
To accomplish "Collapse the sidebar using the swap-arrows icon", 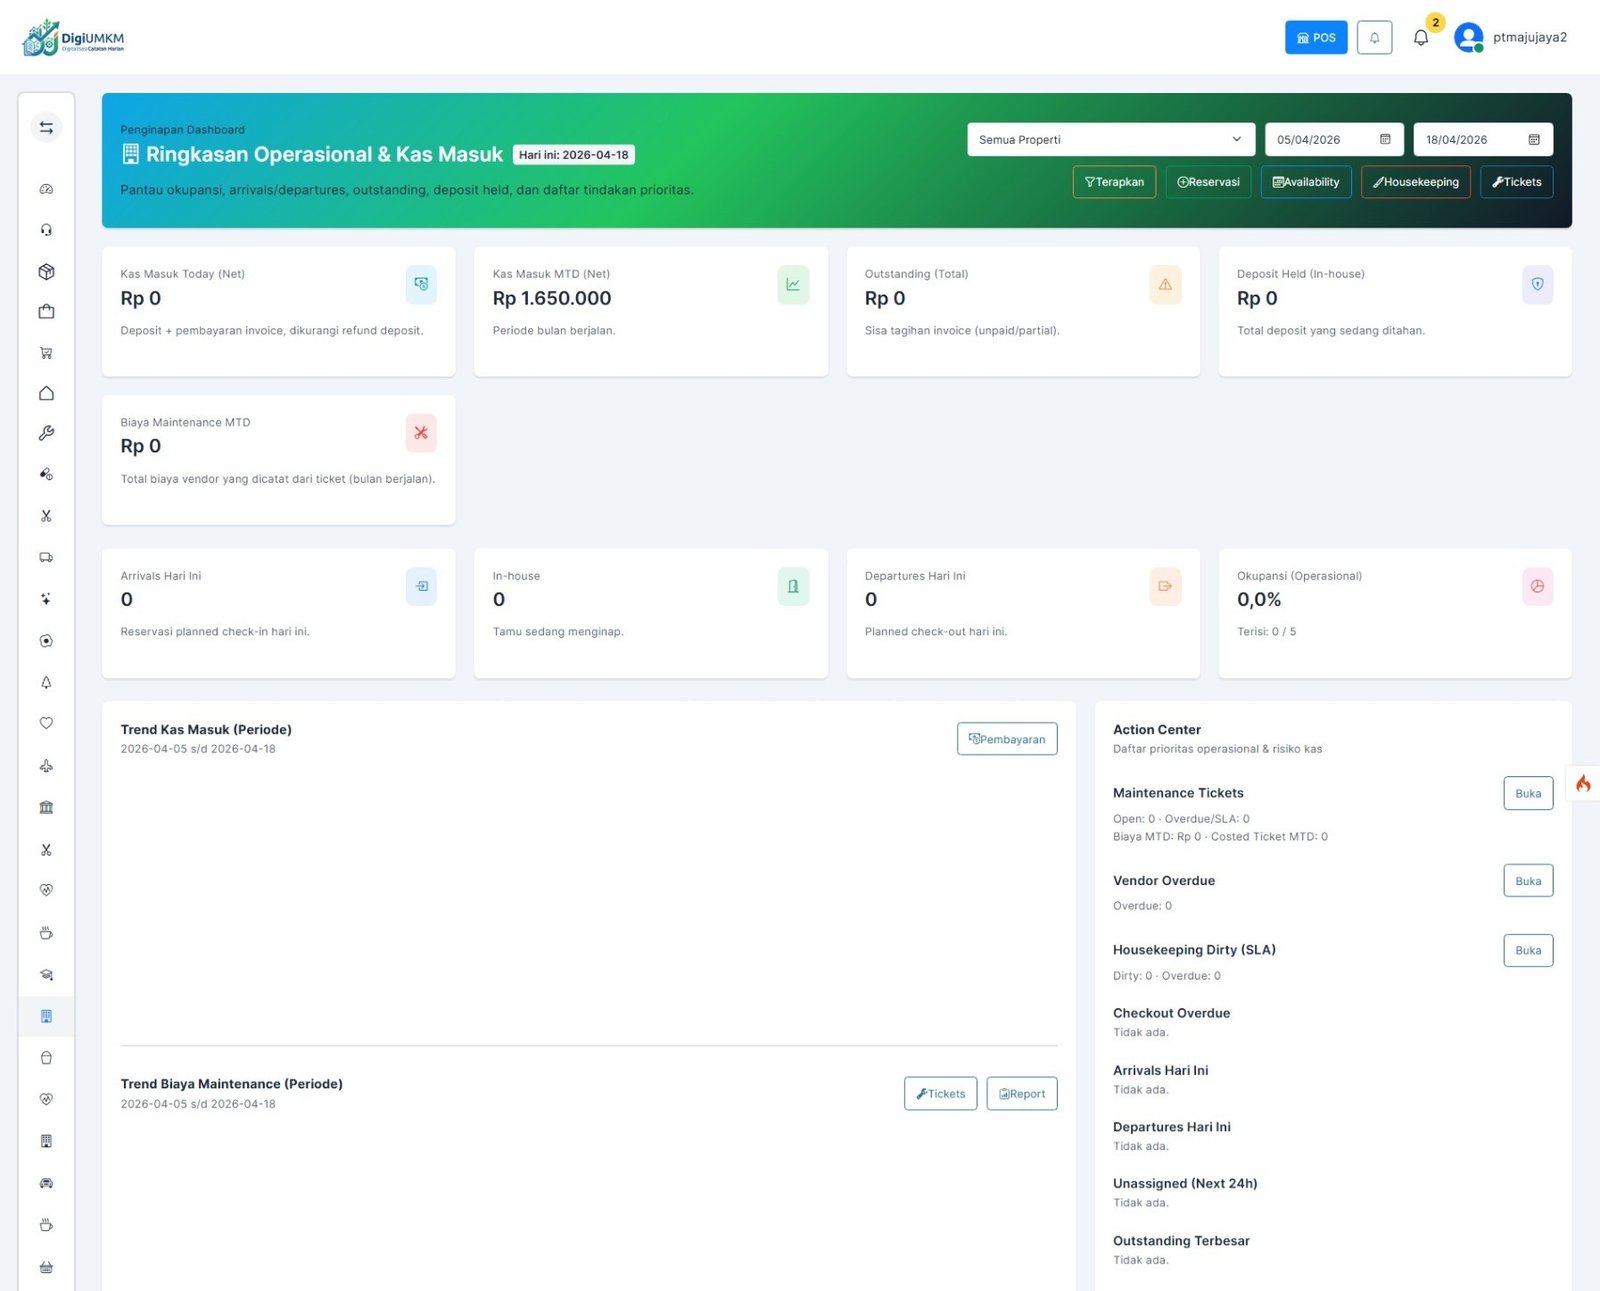I will tap(46, 128).
